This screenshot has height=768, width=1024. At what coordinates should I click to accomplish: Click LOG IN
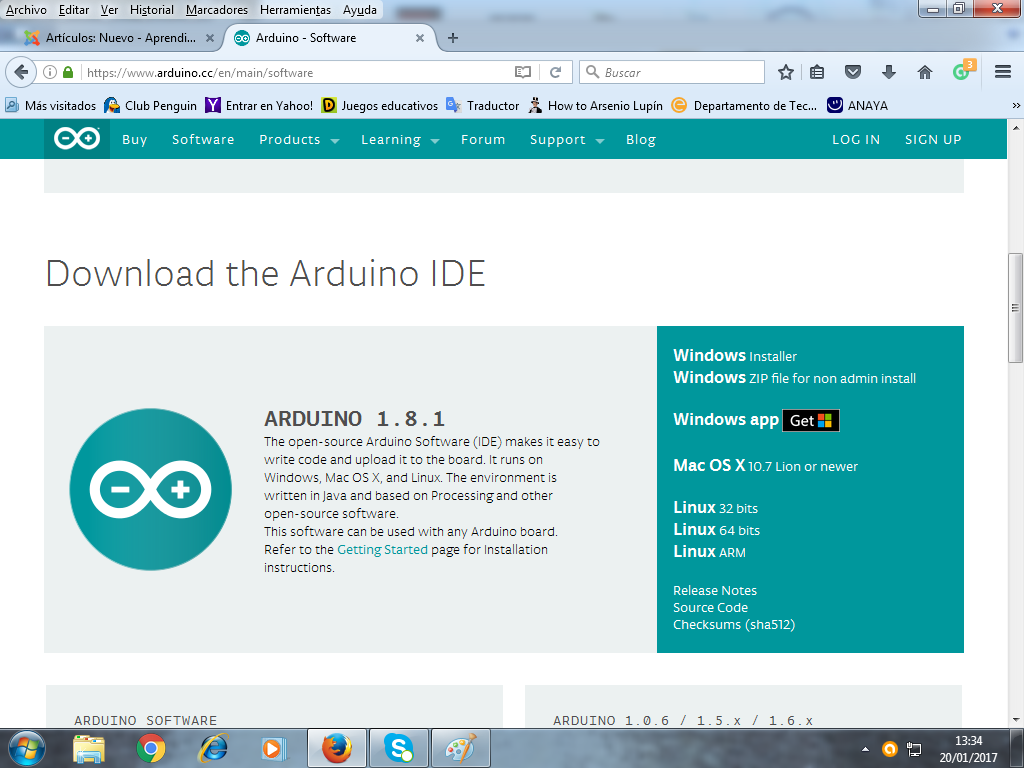pyautogui.click(x=856, y=140)
